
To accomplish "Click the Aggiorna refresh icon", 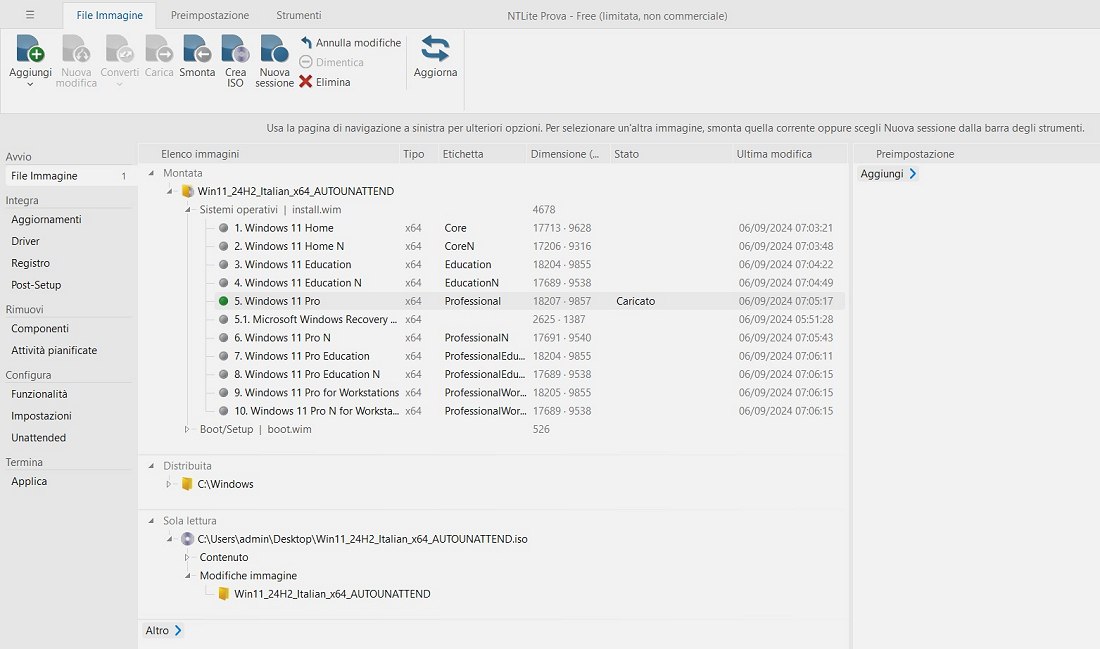I will 435,49.
